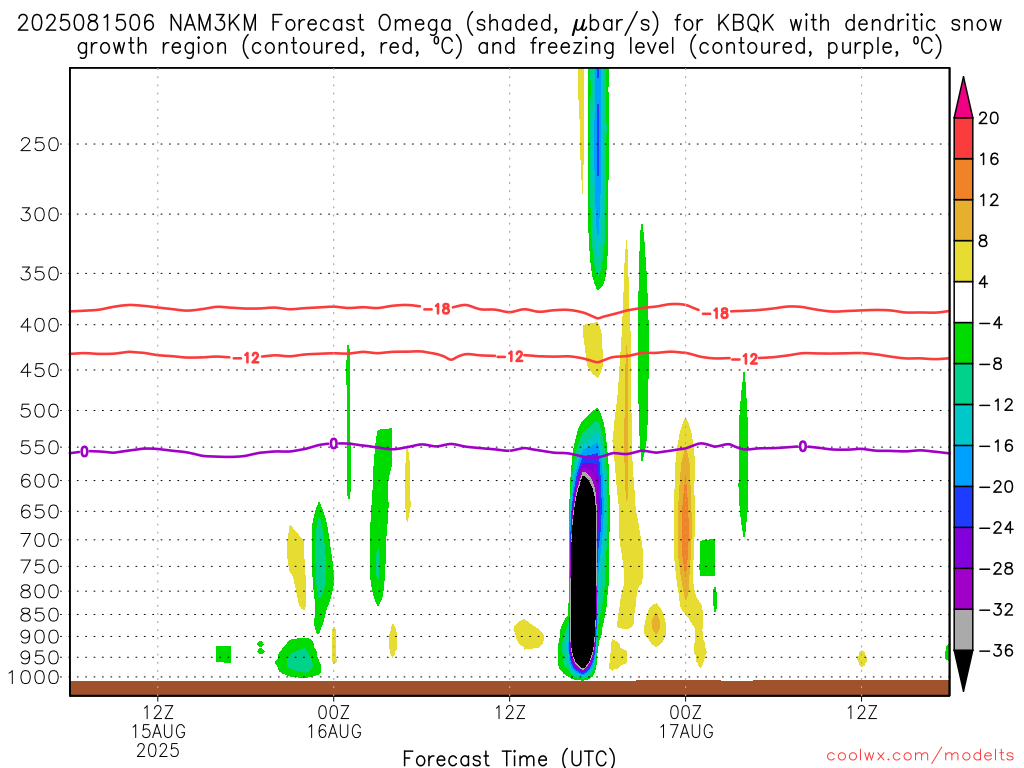
Task: Click the red 16 to 20 colorbar segment
Action: pyautogui.click(x=963, y=138)
